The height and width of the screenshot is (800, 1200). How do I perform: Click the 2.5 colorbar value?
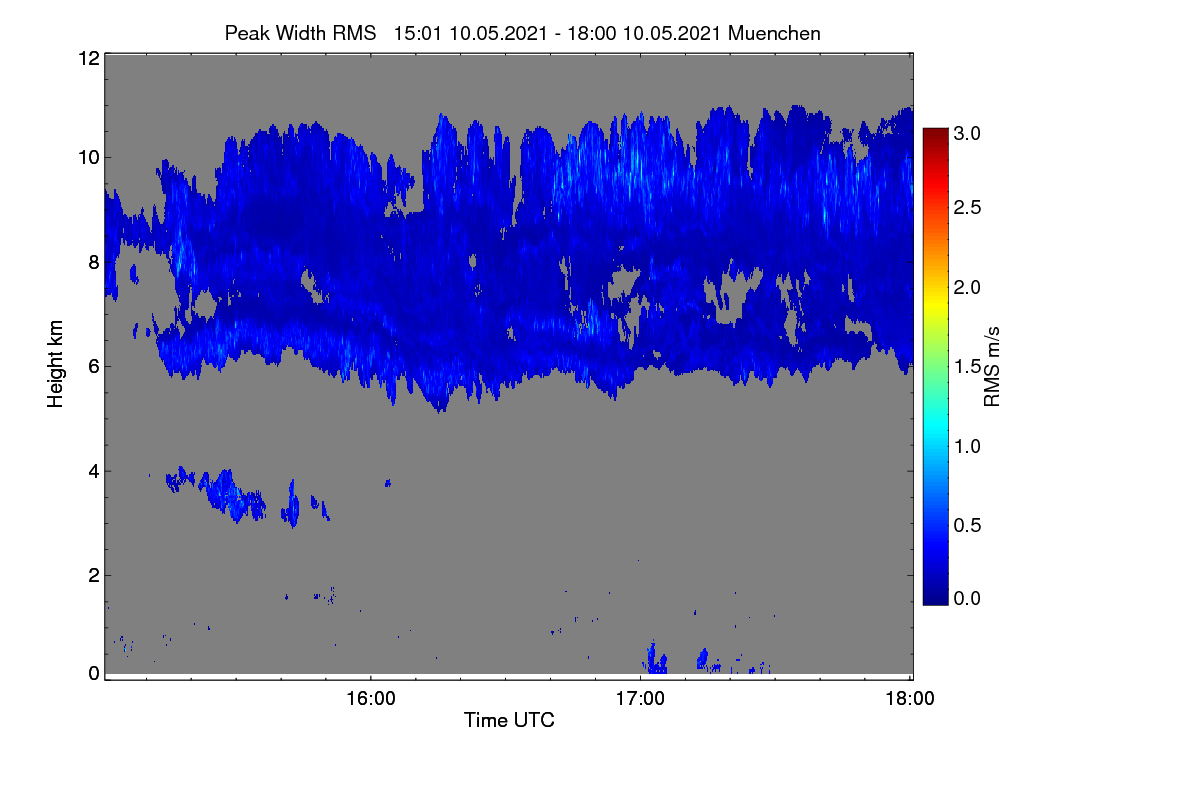click(x=968, y=207)
